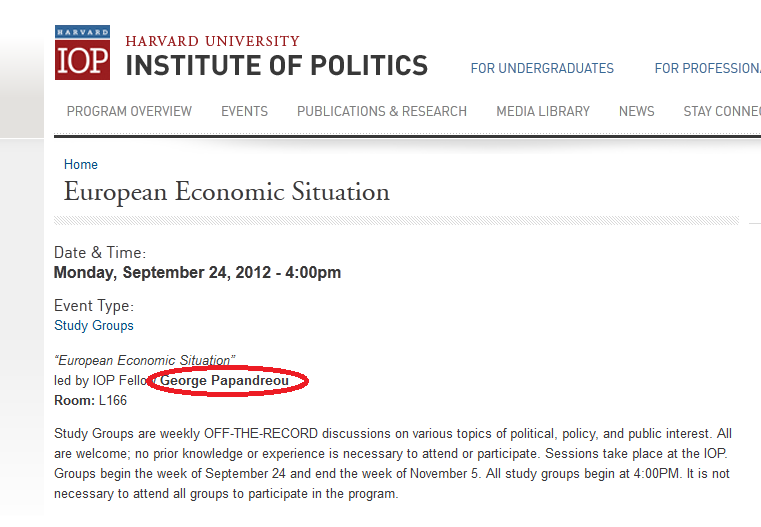Click the Study Groups description paragraph
The image size is (761, 527).
pos(393,463)
